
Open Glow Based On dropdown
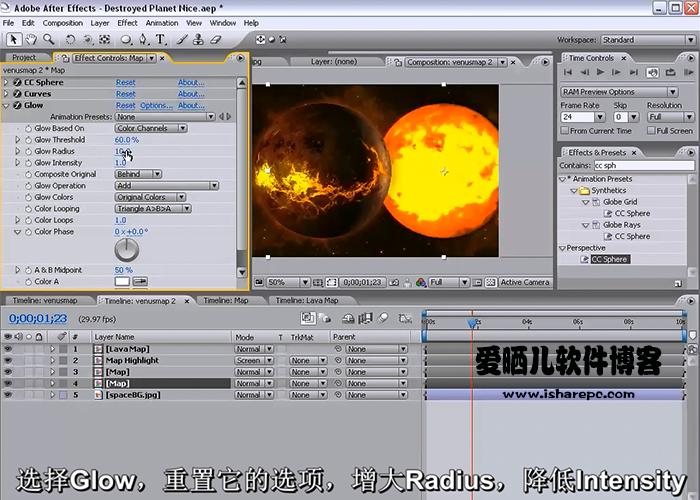click(151, 128)
